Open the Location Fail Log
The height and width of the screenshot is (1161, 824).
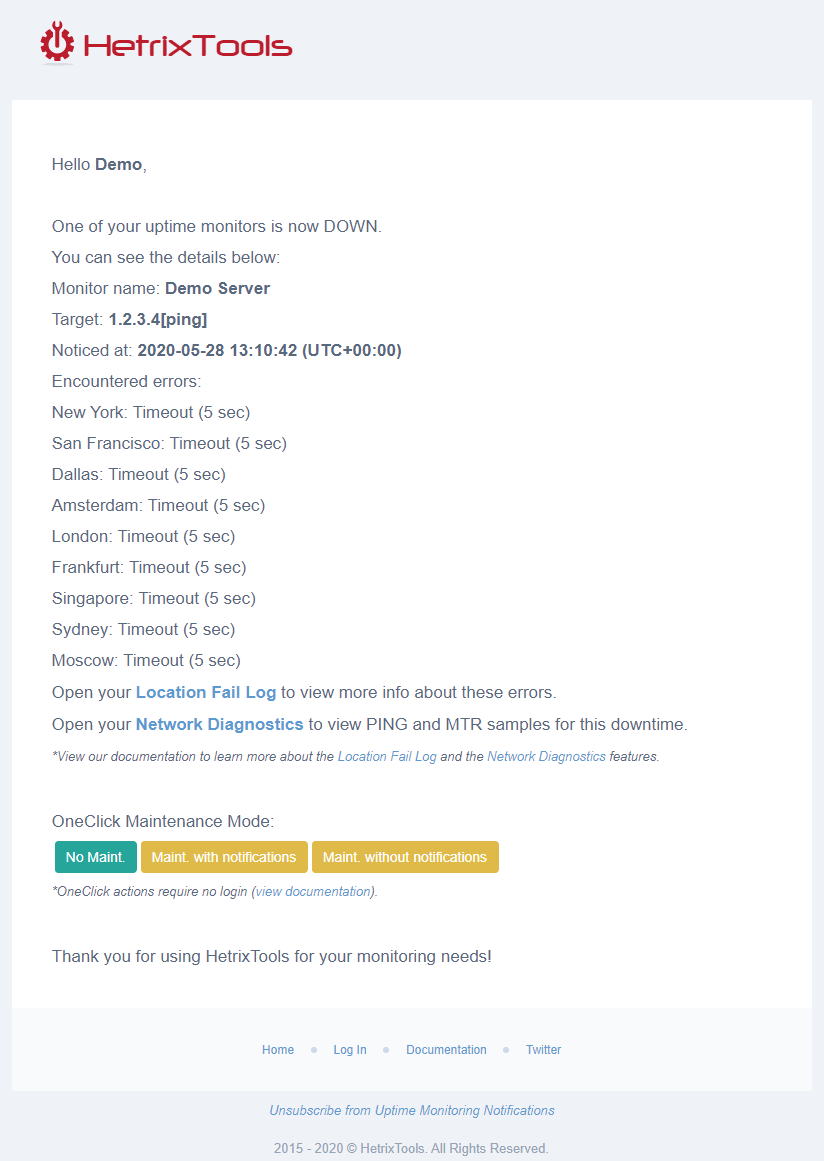(206, 692)
